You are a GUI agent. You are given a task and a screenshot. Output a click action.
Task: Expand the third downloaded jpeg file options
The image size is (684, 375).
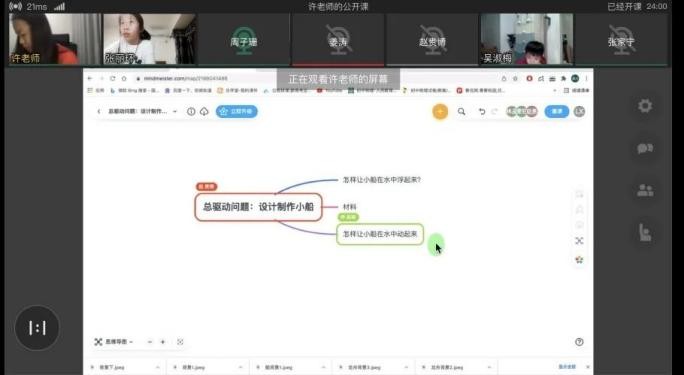(x=323, y=368)
